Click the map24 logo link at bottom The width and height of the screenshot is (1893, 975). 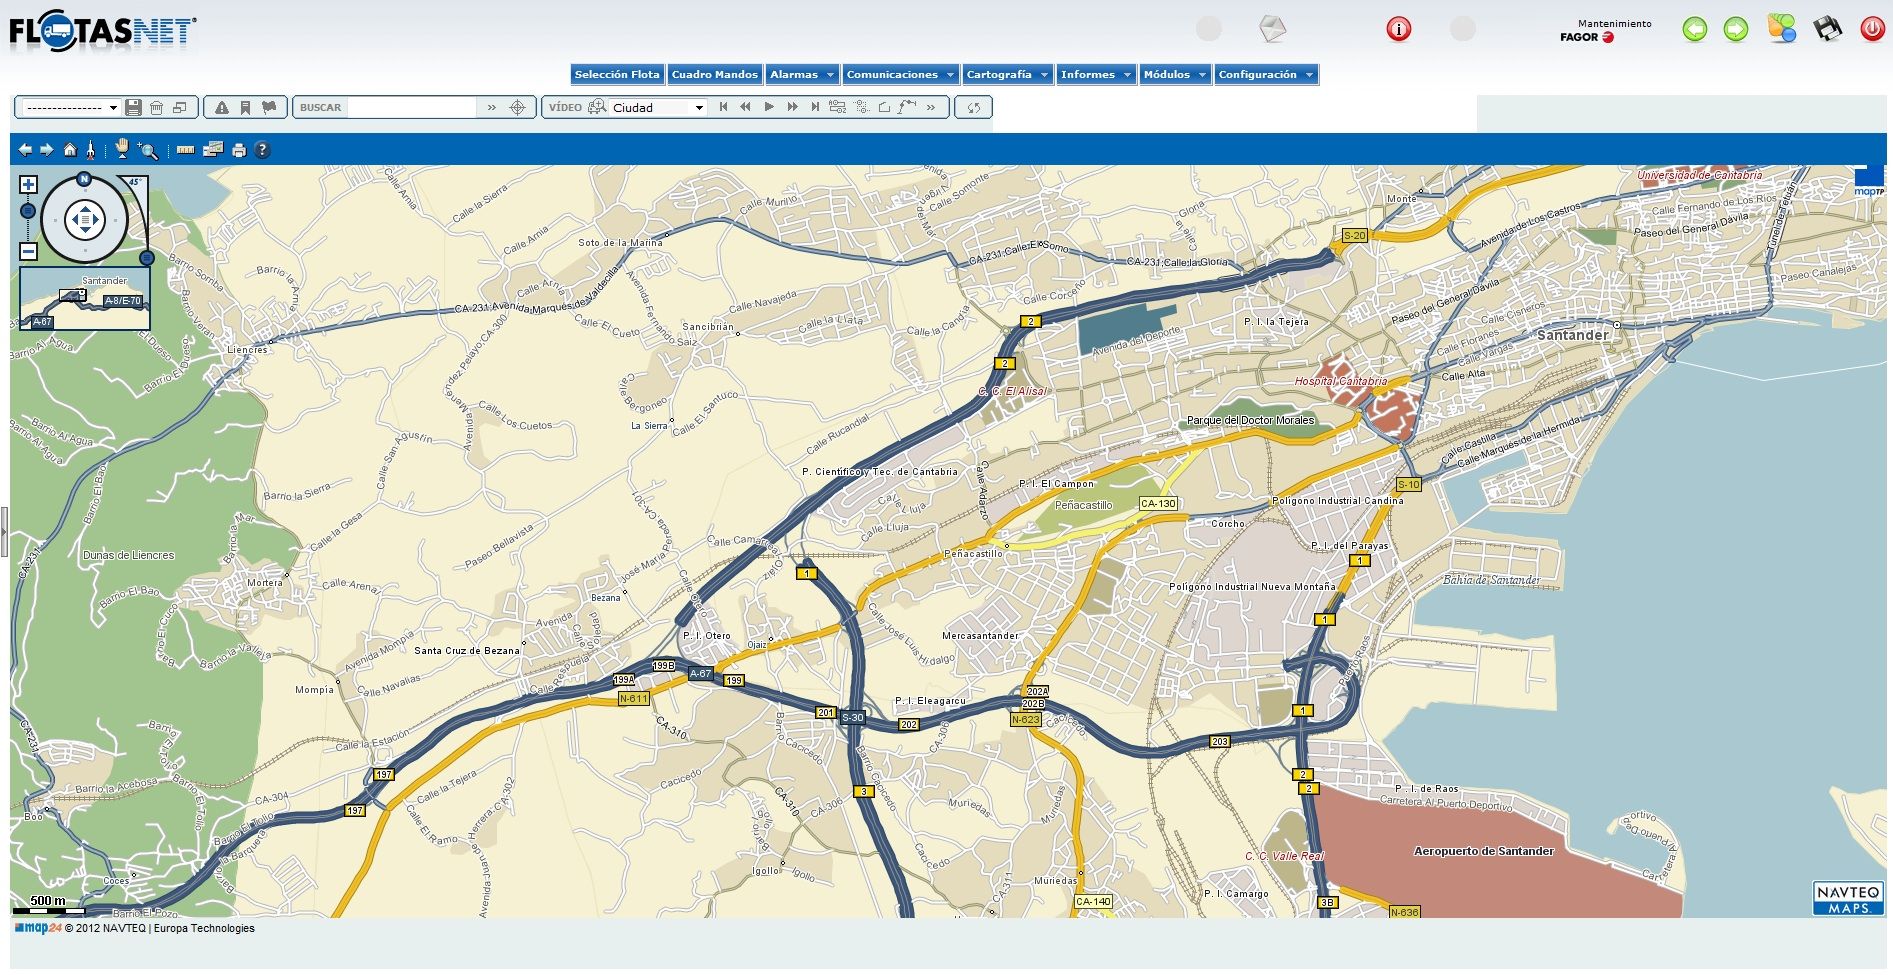pyautogui.click(x=38, y=928)
